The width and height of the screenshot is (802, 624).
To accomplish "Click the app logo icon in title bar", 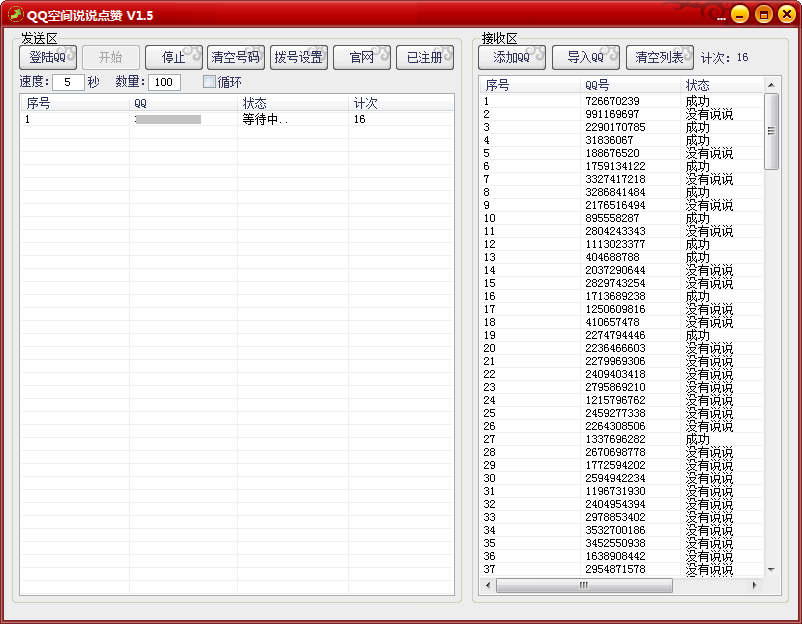I will coord(15,14).
